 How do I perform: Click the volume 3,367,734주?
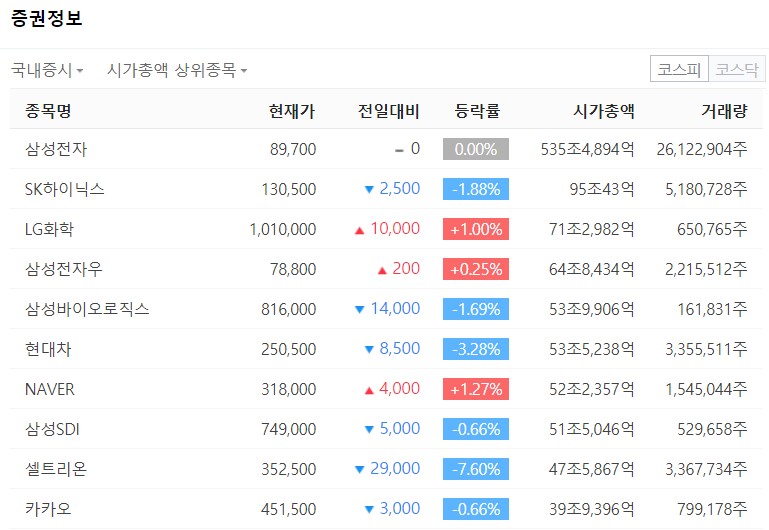pos(706,469)
